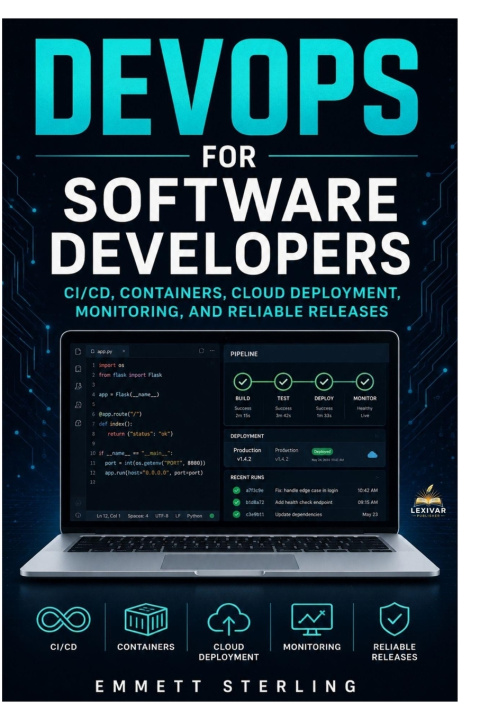Open run 'Update dependencies'

[x=298, y=514]
